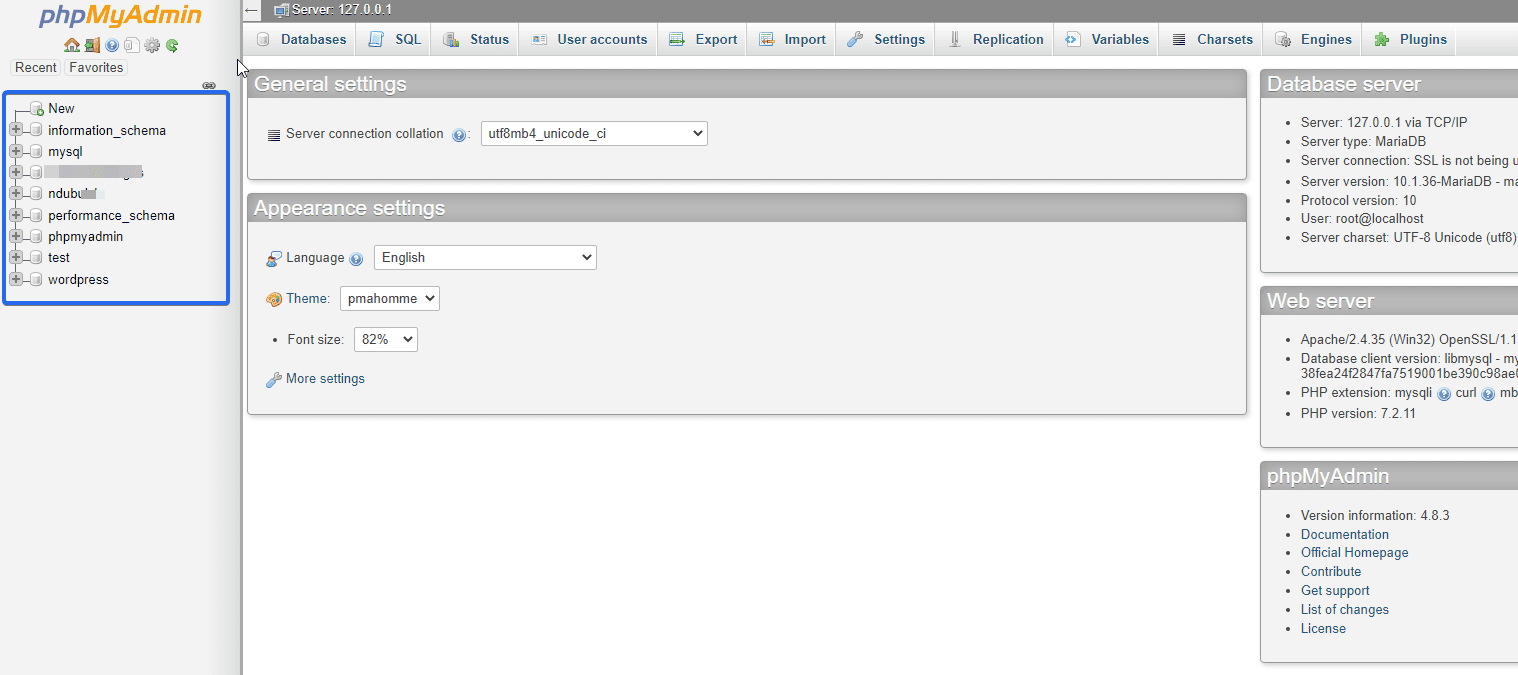Click the Favorites button
The image size is (1518, 675).
pos(96,67)
